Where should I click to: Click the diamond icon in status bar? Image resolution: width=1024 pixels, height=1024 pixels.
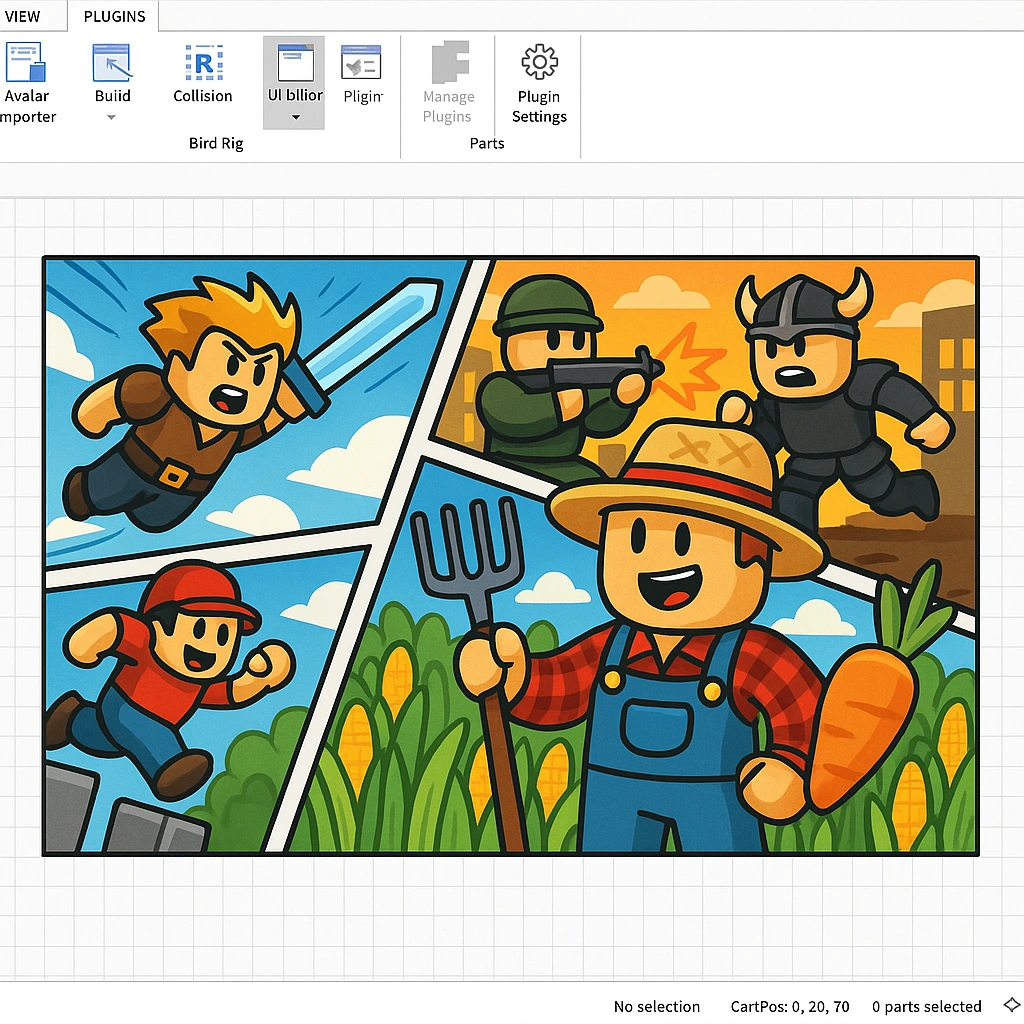point(1012,1004)
